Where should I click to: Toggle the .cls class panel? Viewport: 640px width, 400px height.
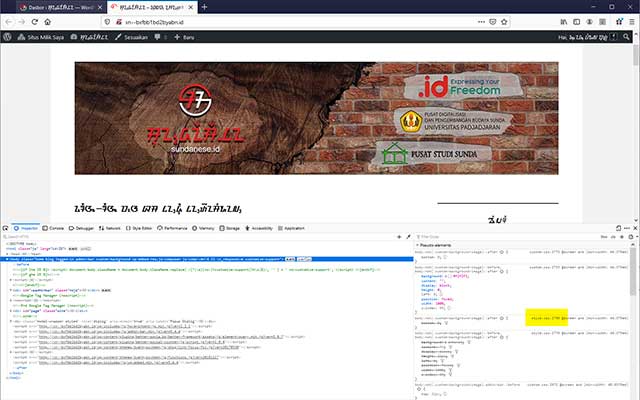point(613,237)
